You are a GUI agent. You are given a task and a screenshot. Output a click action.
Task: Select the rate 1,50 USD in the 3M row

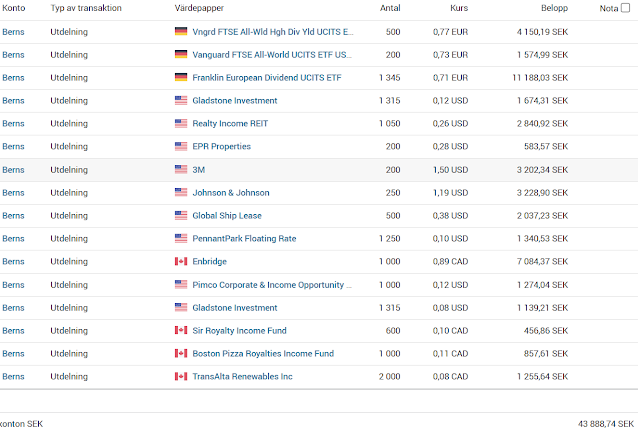[x=451, y=170]
